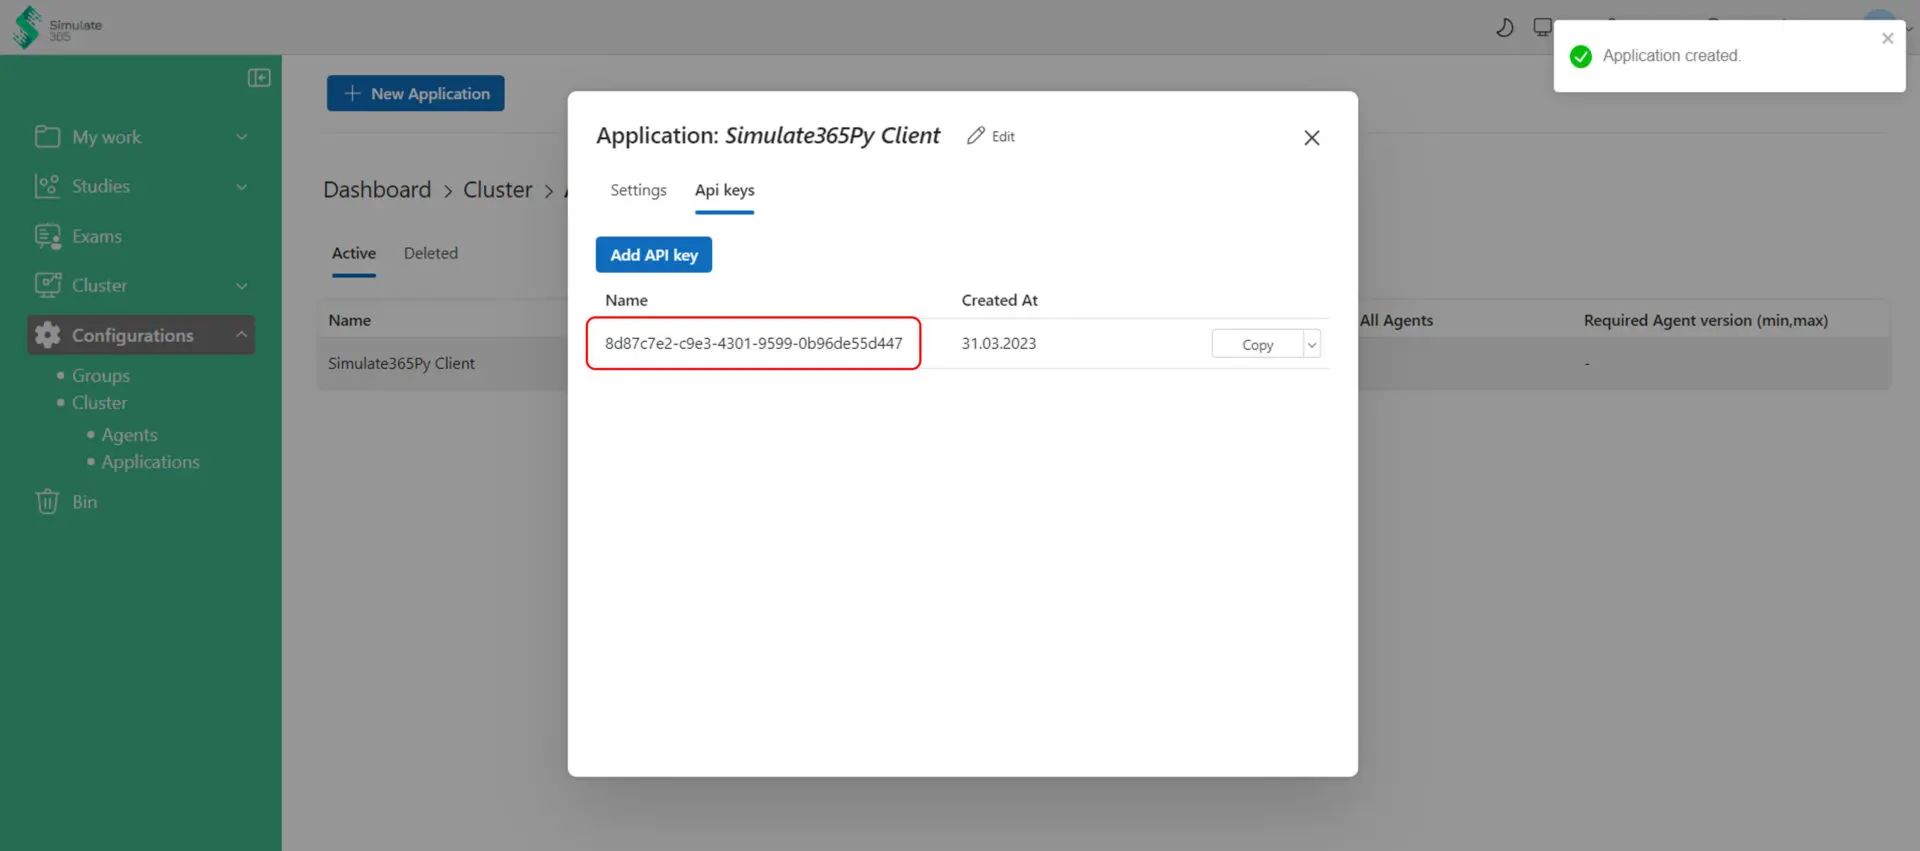
Task: Close the Application dialog with X
Action: [x=1312, y=138]
